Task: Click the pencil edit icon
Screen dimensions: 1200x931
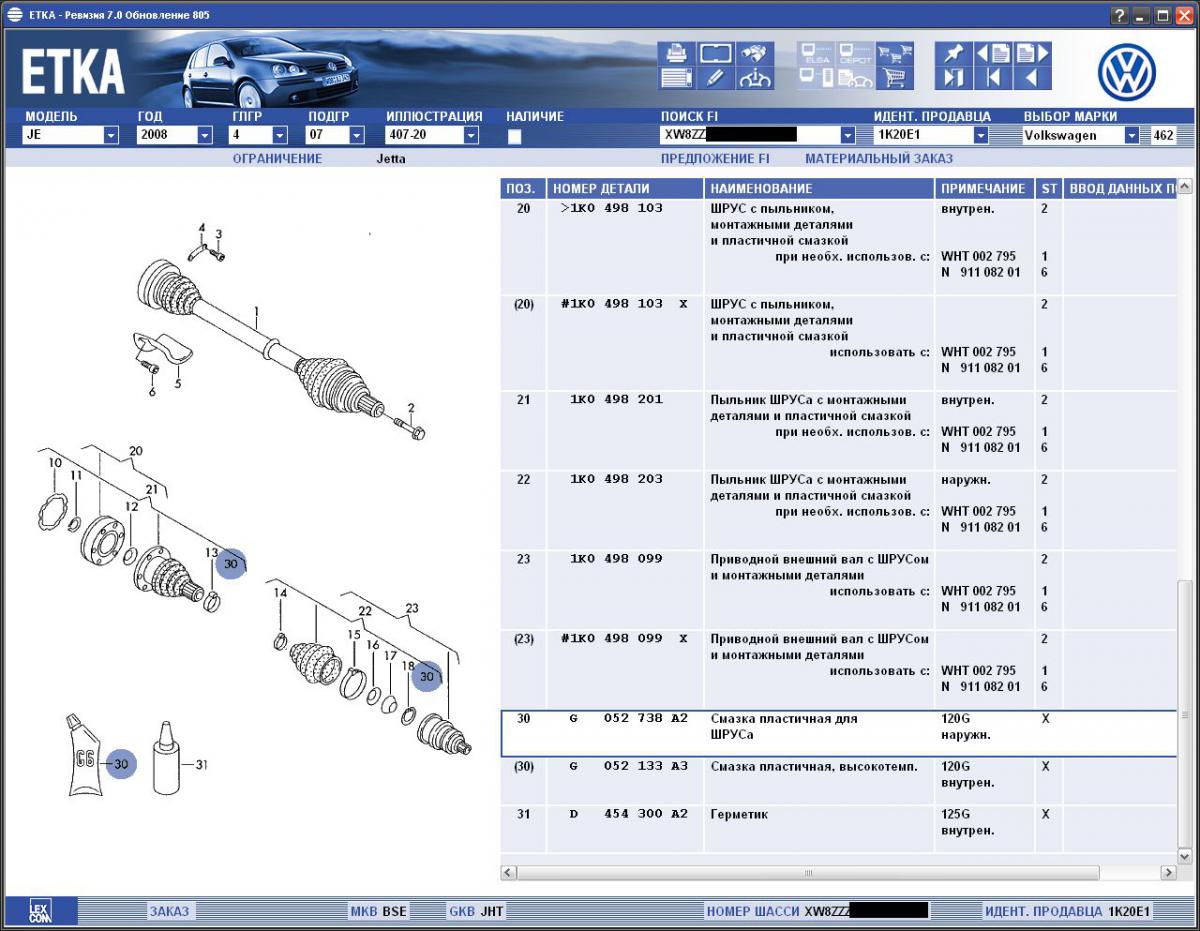Action: (714, 78)
